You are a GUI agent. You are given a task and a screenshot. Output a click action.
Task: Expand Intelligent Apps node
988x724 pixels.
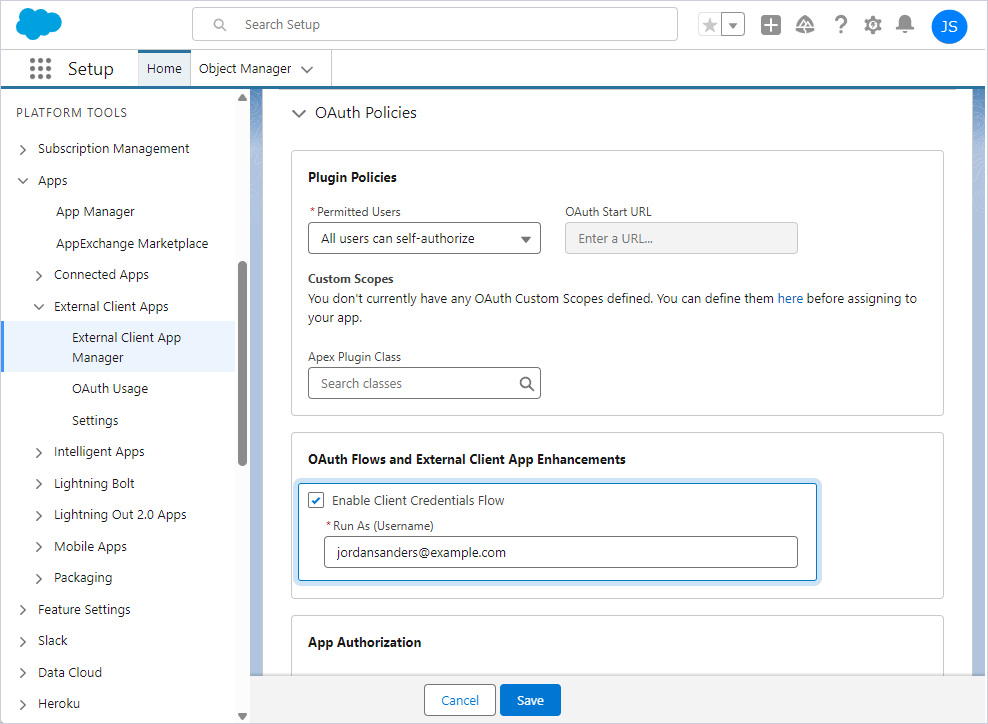pyautogui.click(x=39, y=452)
